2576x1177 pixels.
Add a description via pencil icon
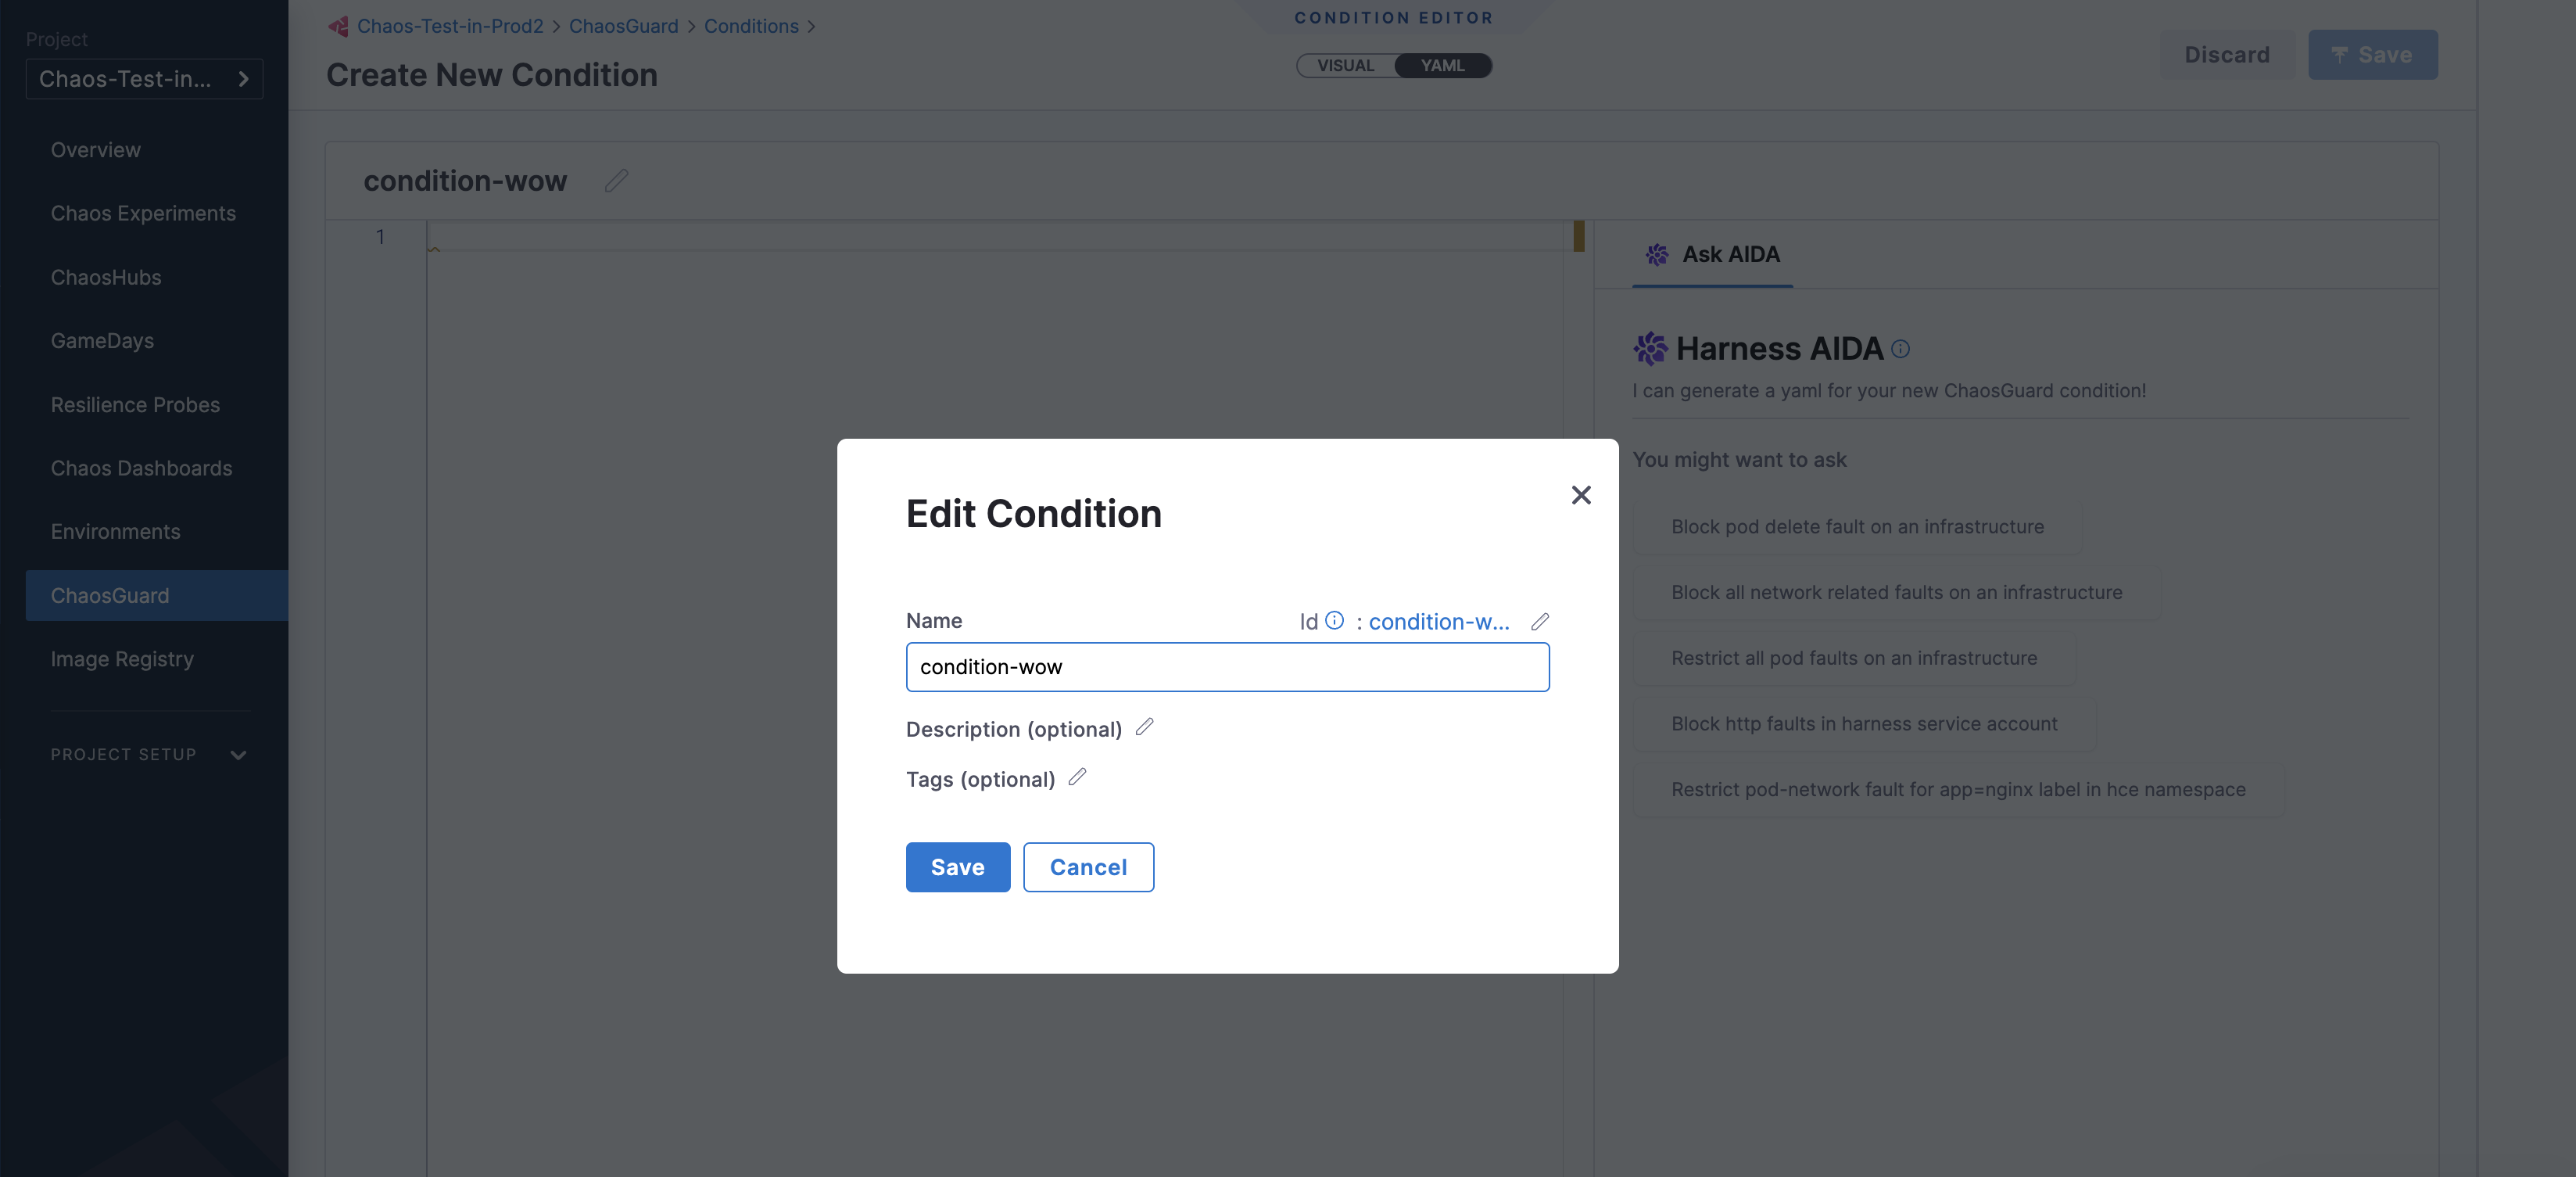pos(1144,727)
